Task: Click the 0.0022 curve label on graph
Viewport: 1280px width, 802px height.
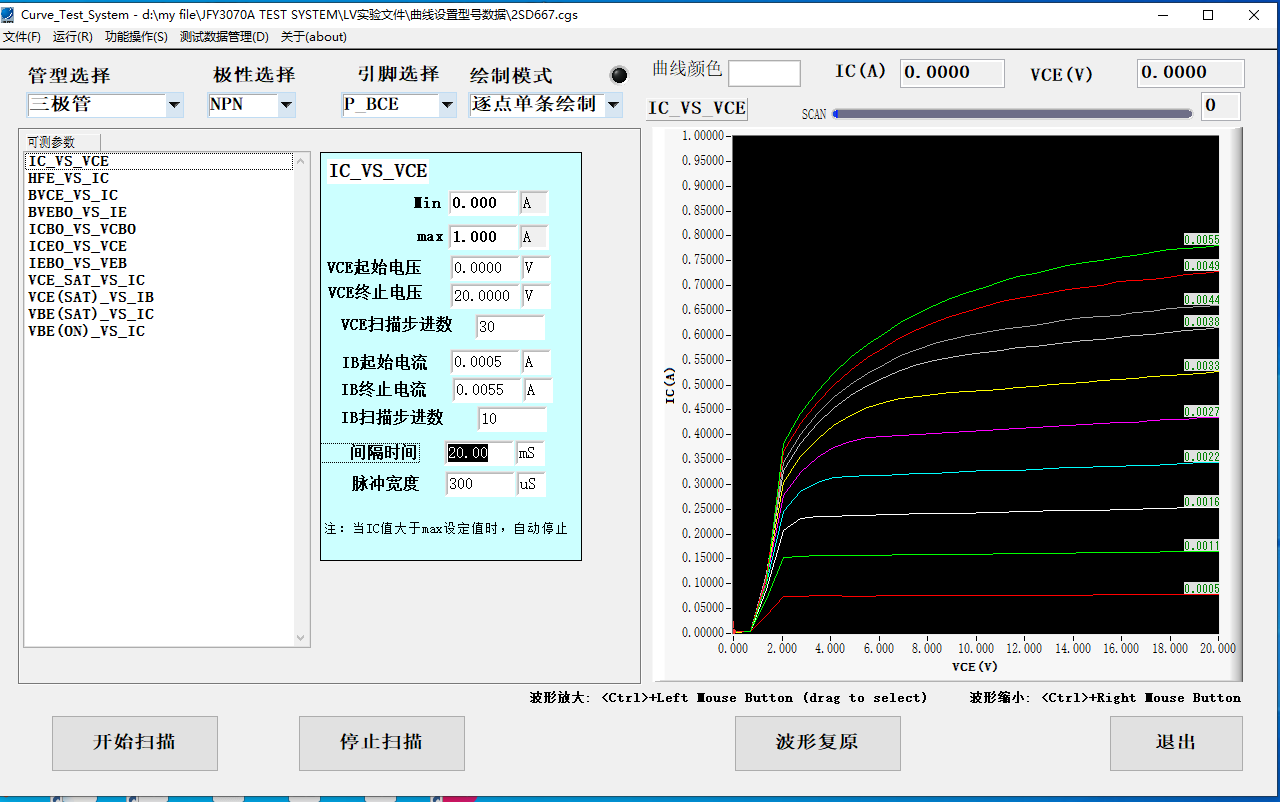Action: coord(1201,457)
